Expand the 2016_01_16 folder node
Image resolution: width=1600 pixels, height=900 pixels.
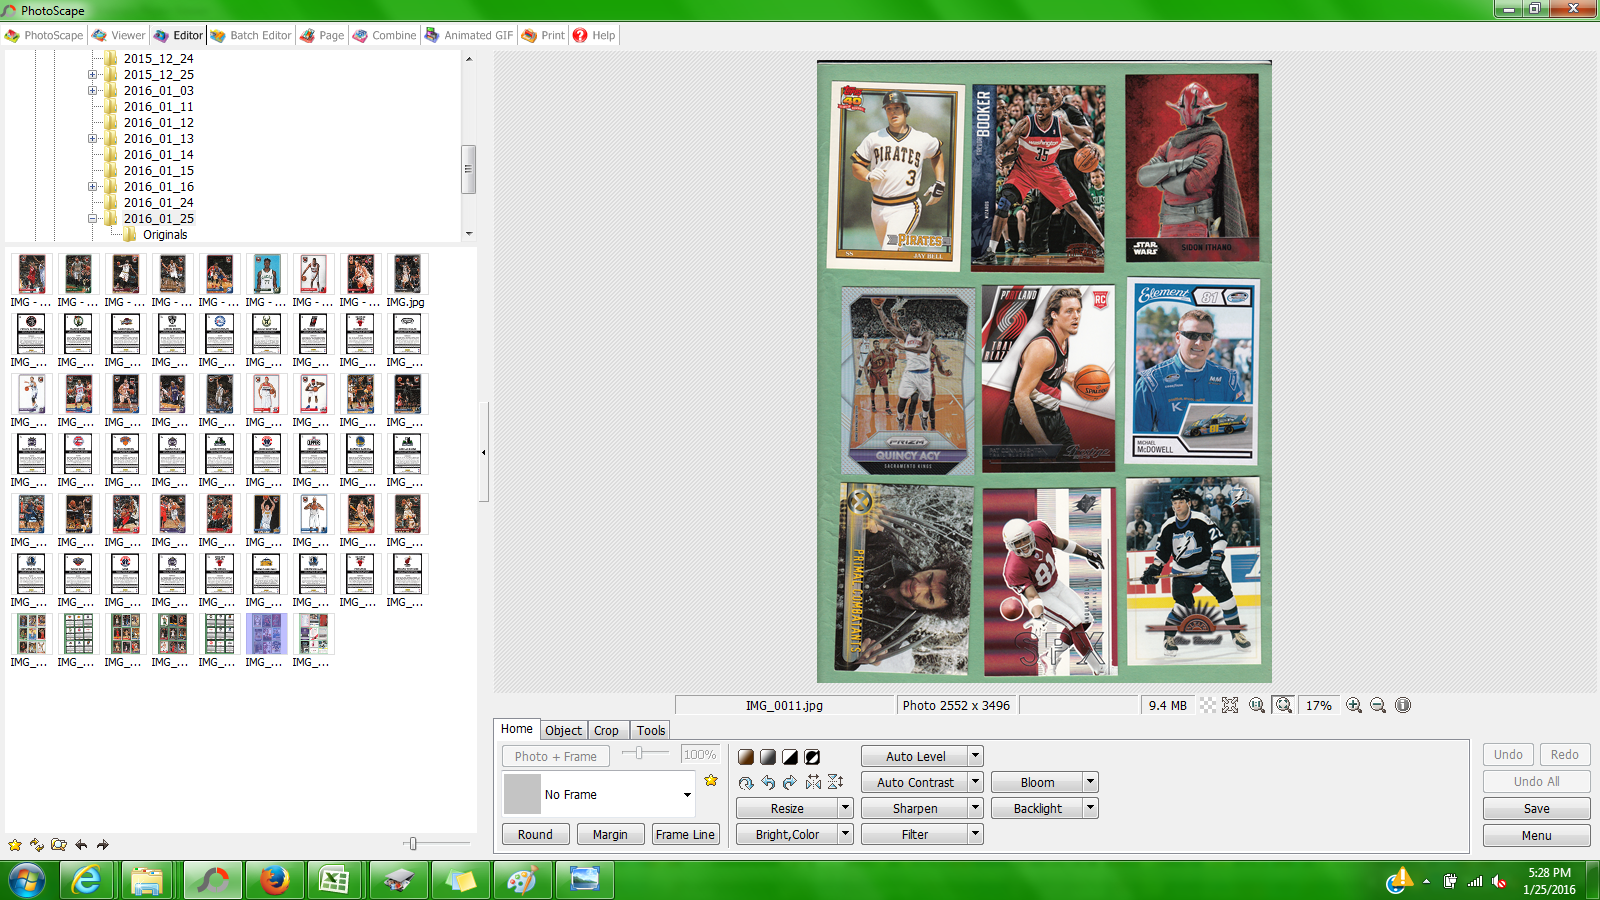point(92,187)
